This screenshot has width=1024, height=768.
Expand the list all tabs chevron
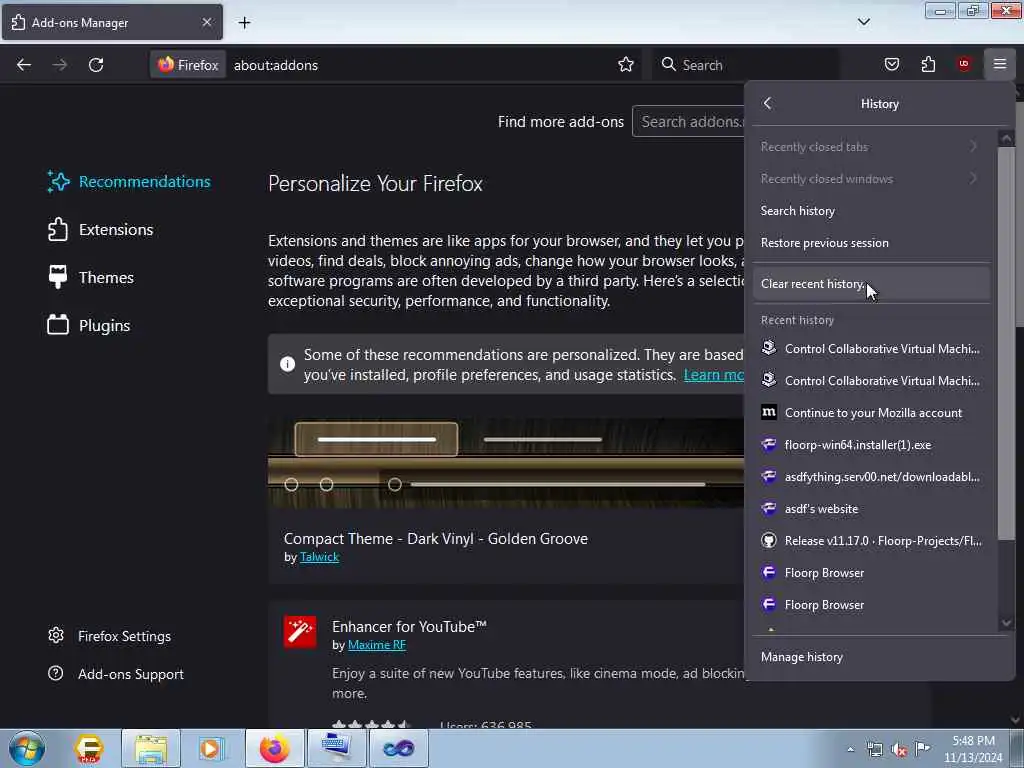(863, 22)
